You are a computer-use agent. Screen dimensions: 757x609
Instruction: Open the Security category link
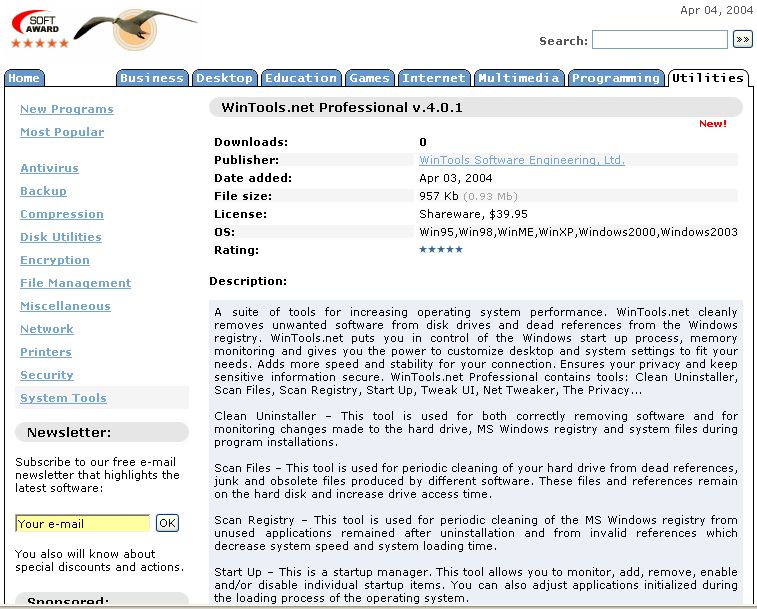pyautogui.click(x=47, y=375)
